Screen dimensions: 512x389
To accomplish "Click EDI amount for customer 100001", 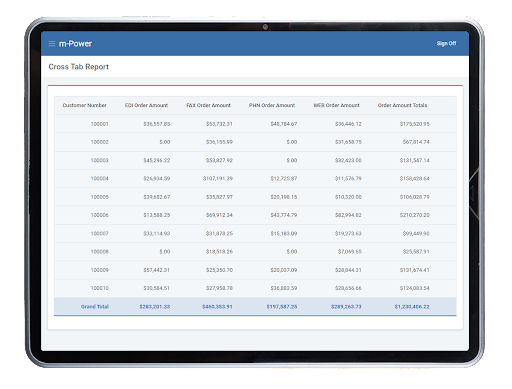I will (157, 124).
